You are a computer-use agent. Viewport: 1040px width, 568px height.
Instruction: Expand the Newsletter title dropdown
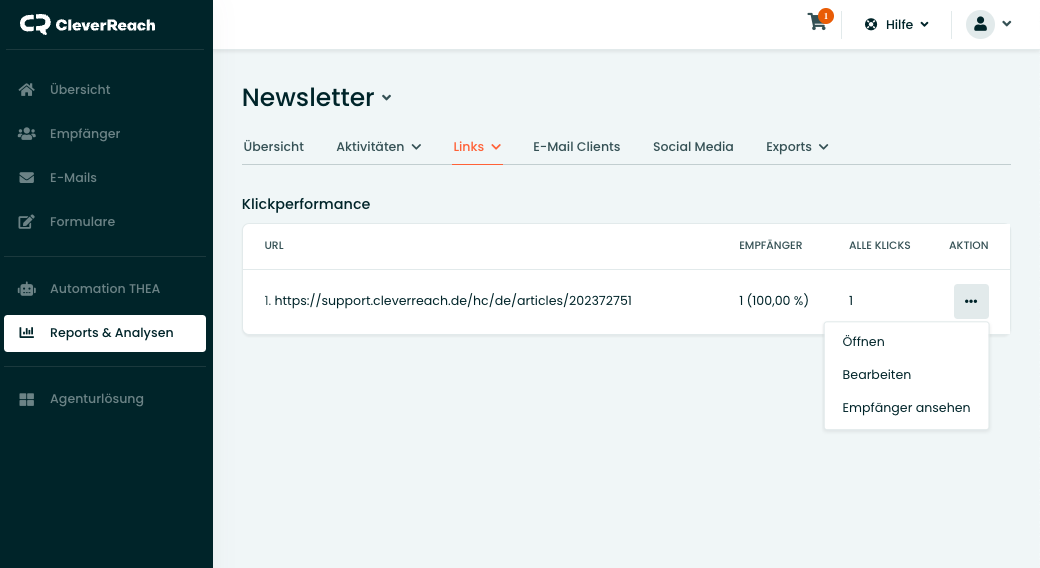(x=386, y=98)
